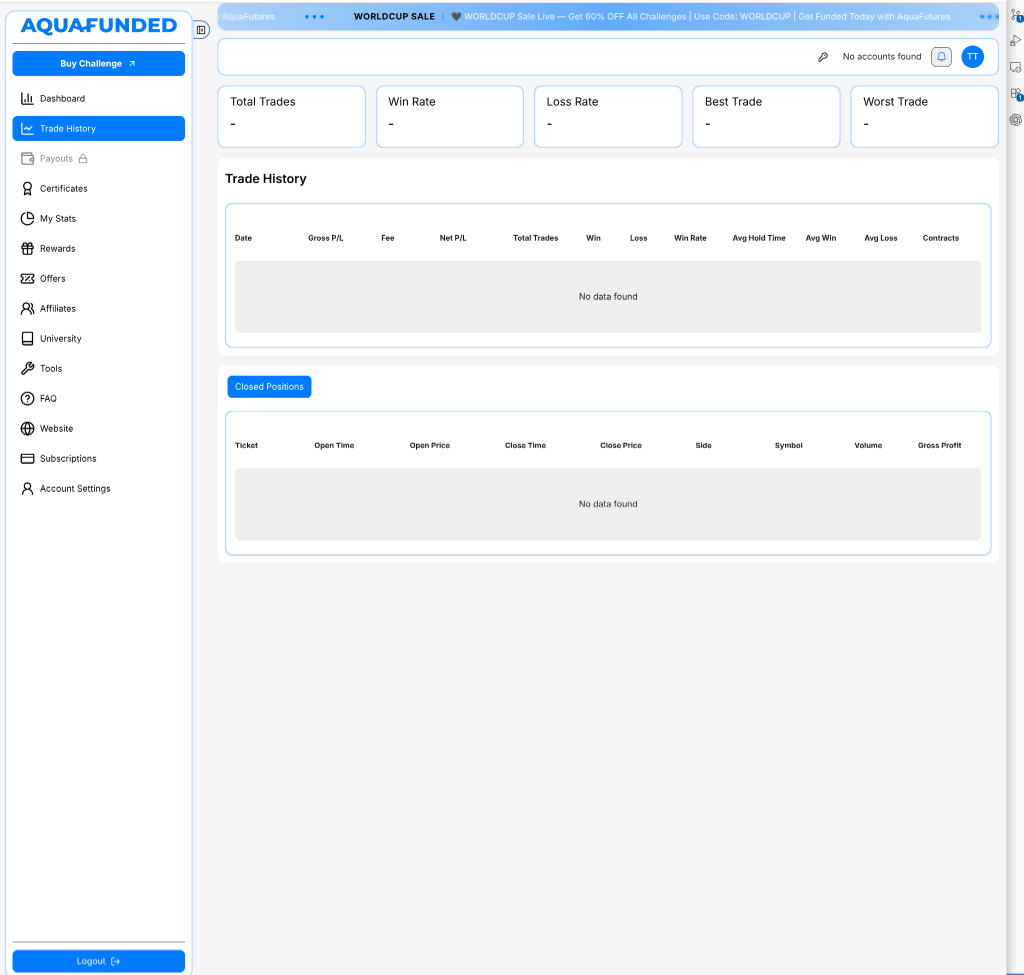Image resolution: width=1024 pixels, height=975 pixels.
Task: Click No data found in Closed Positions table
Action: (608, 504)
